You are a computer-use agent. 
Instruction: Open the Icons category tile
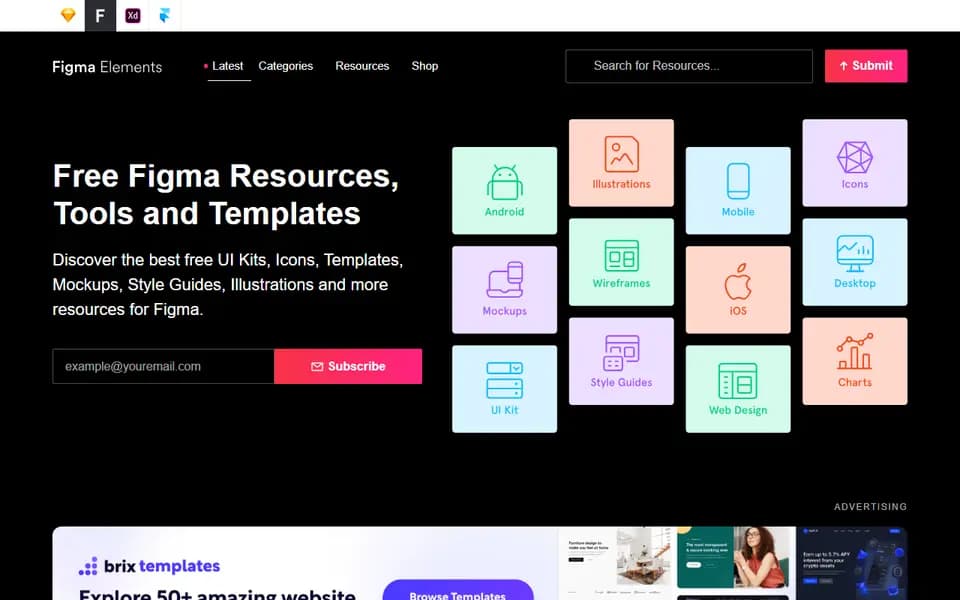point(855,163)
